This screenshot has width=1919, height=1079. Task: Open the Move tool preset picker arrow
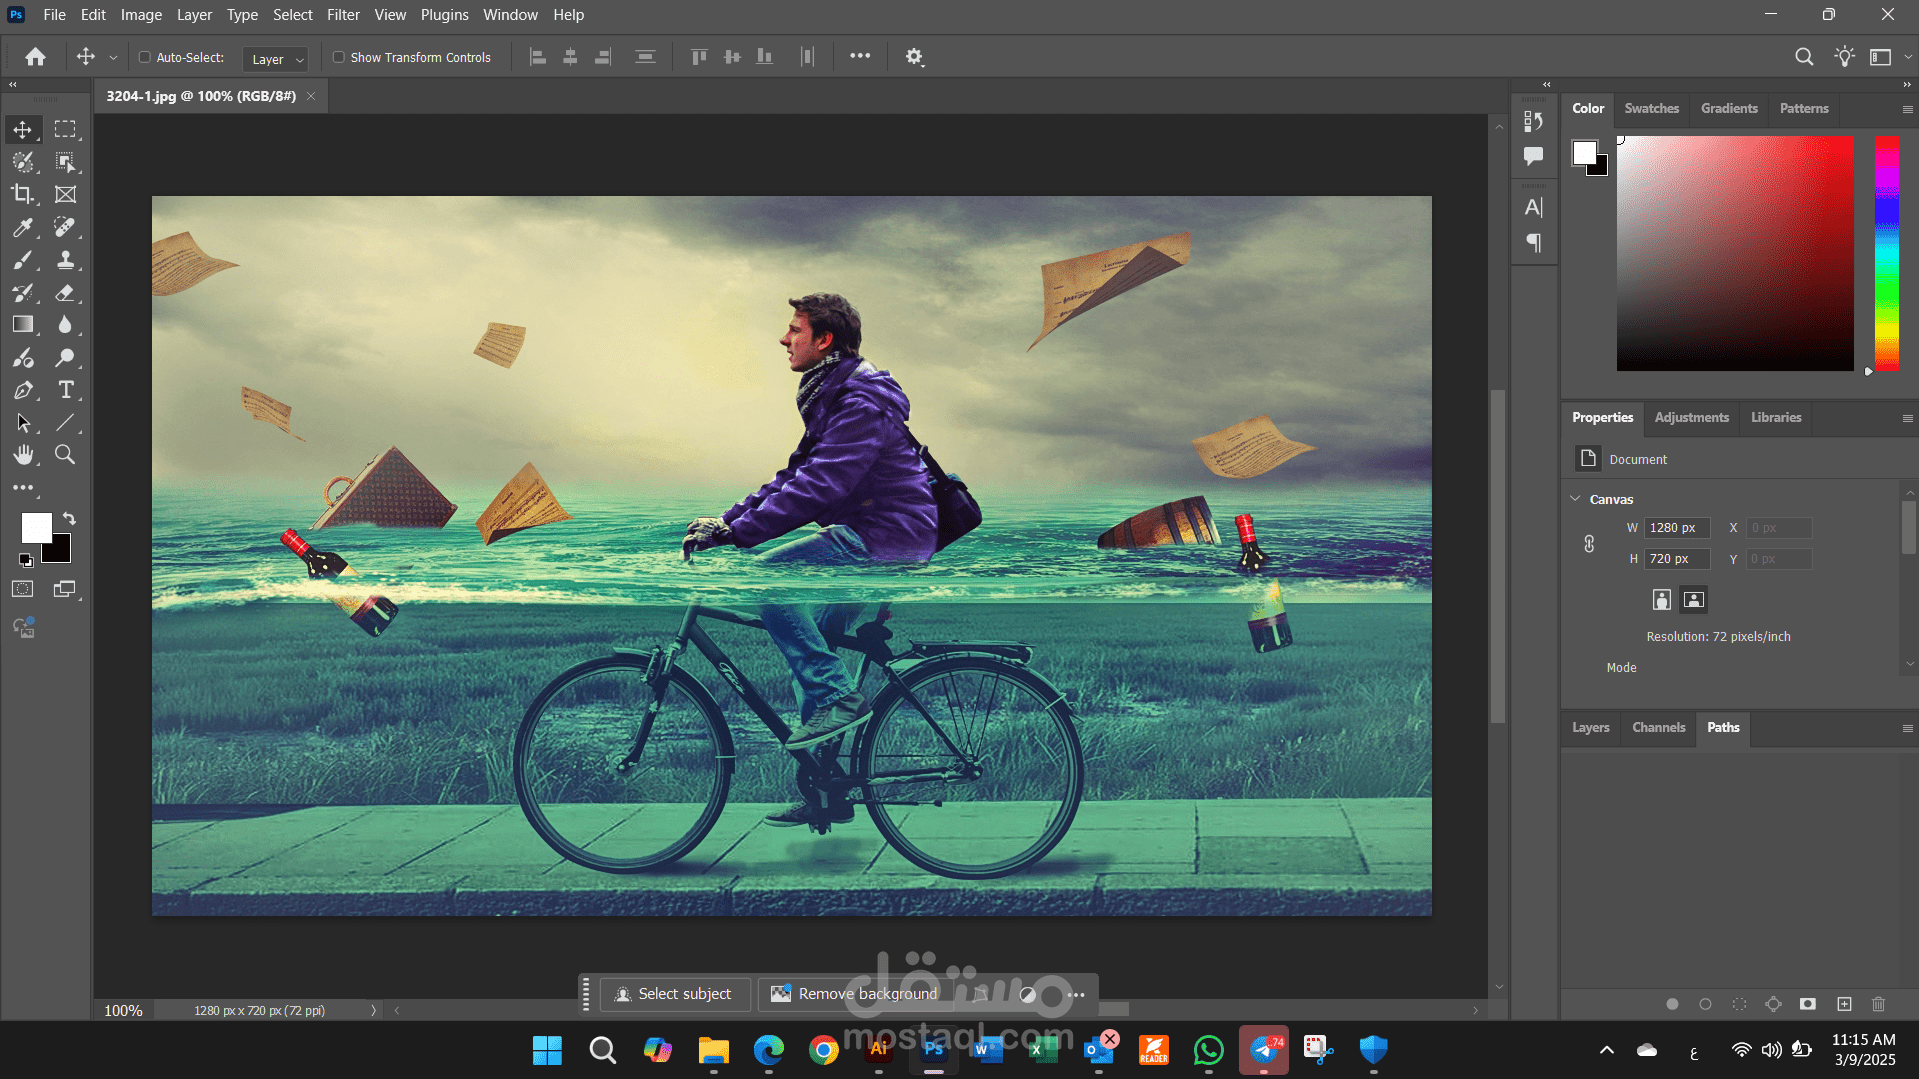pyautogui.click(x=113, y=58)
